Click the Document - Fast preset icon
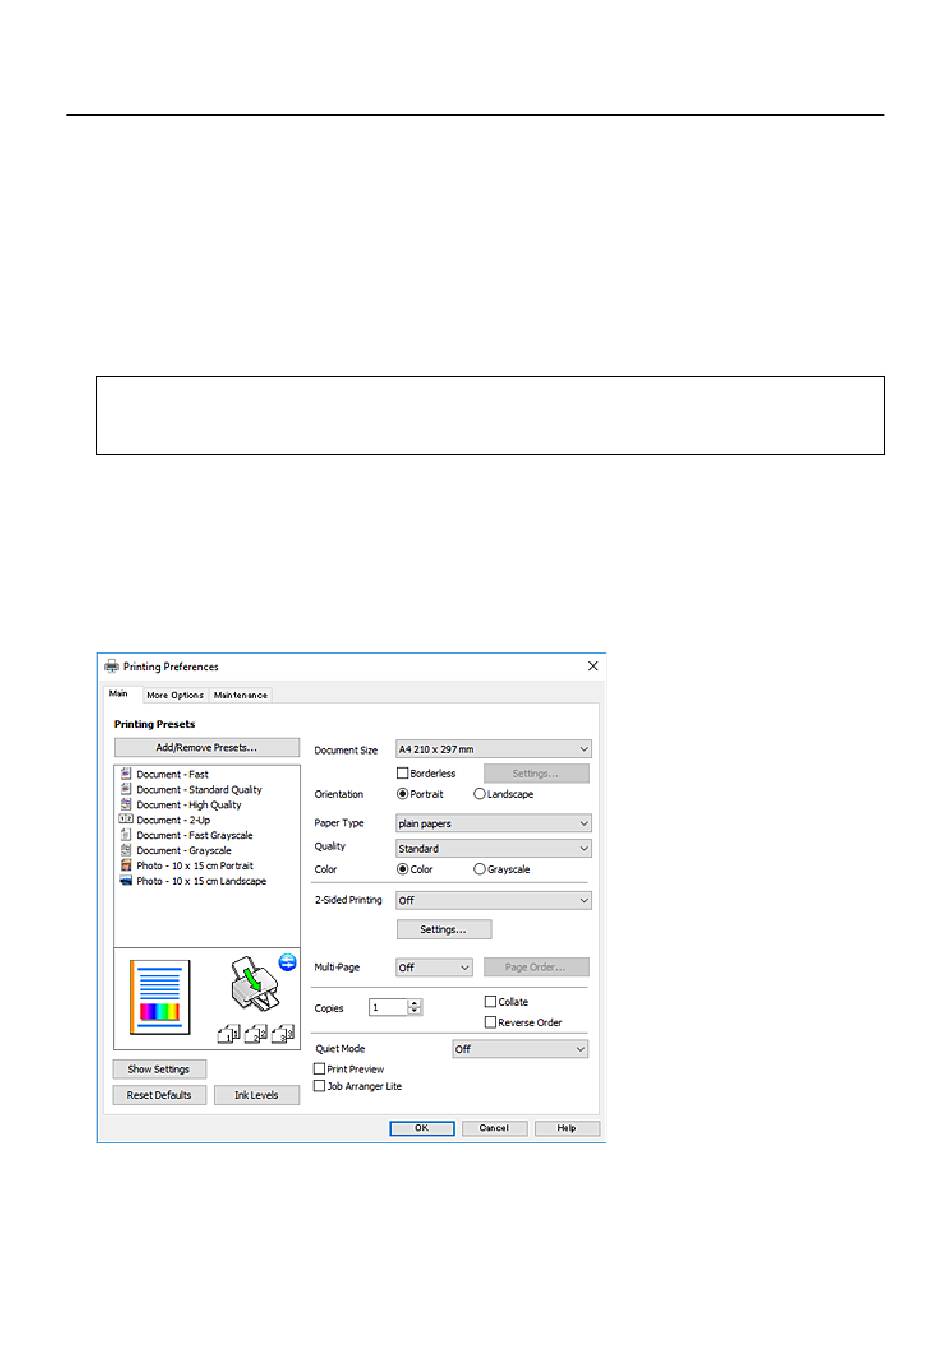Screen dimensions: 950x1370 126,774
